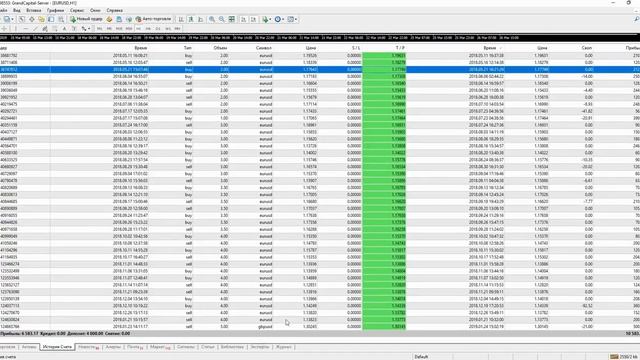The width and height of the screenshot is (640, 360).
Task: Enable chart shift from right edge
Action: point(253,19)
